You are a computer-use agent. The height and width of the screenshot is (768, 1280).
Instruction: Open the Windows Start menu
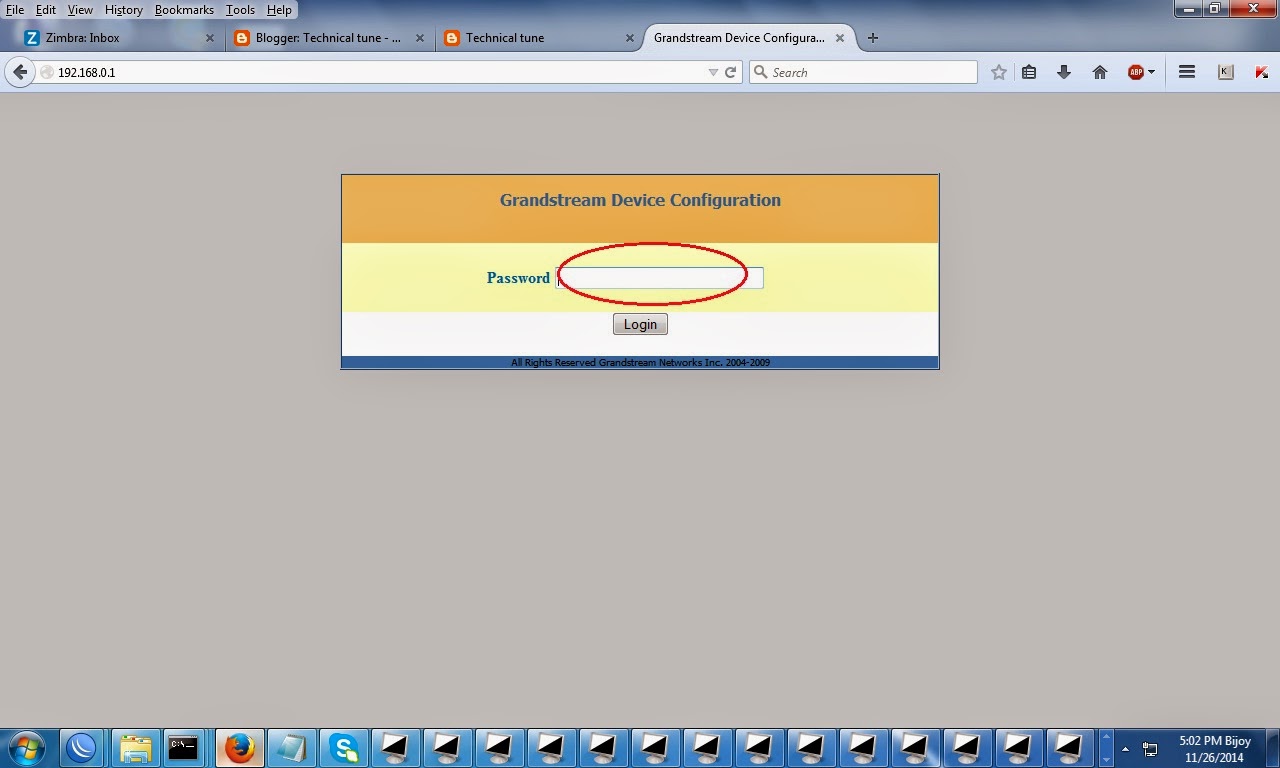point(27,747)
